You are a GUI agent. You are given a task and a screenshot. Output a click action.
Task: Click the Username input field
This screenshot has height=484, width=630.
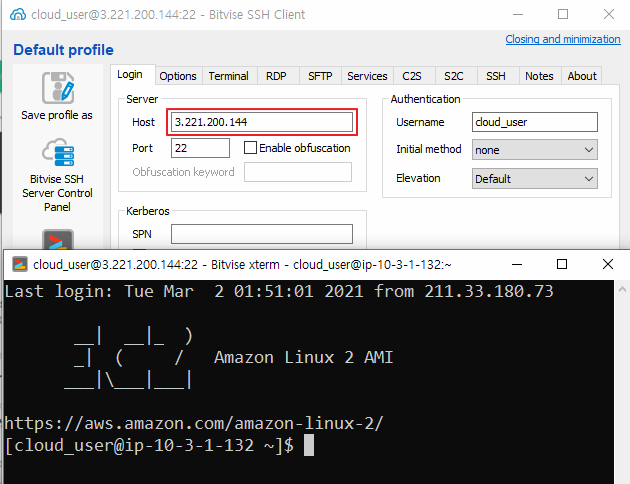(534, 122)
